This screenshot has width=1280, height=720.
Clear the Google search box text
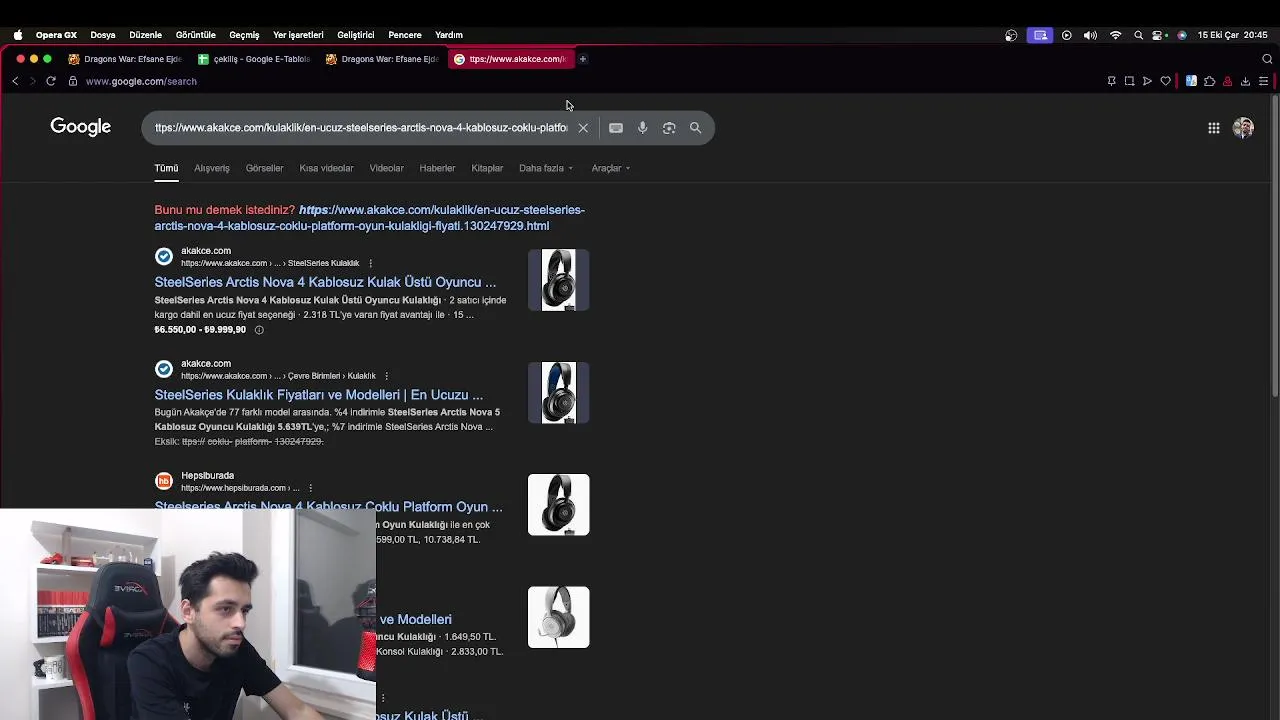click(x=583, y=128)
